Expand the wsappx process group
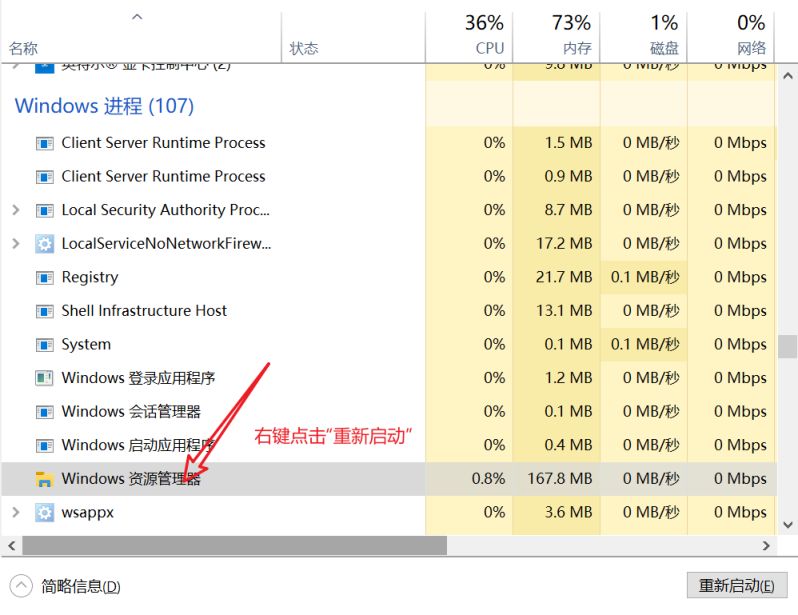This screenshot has width=798, height=615. coord(16,512)
